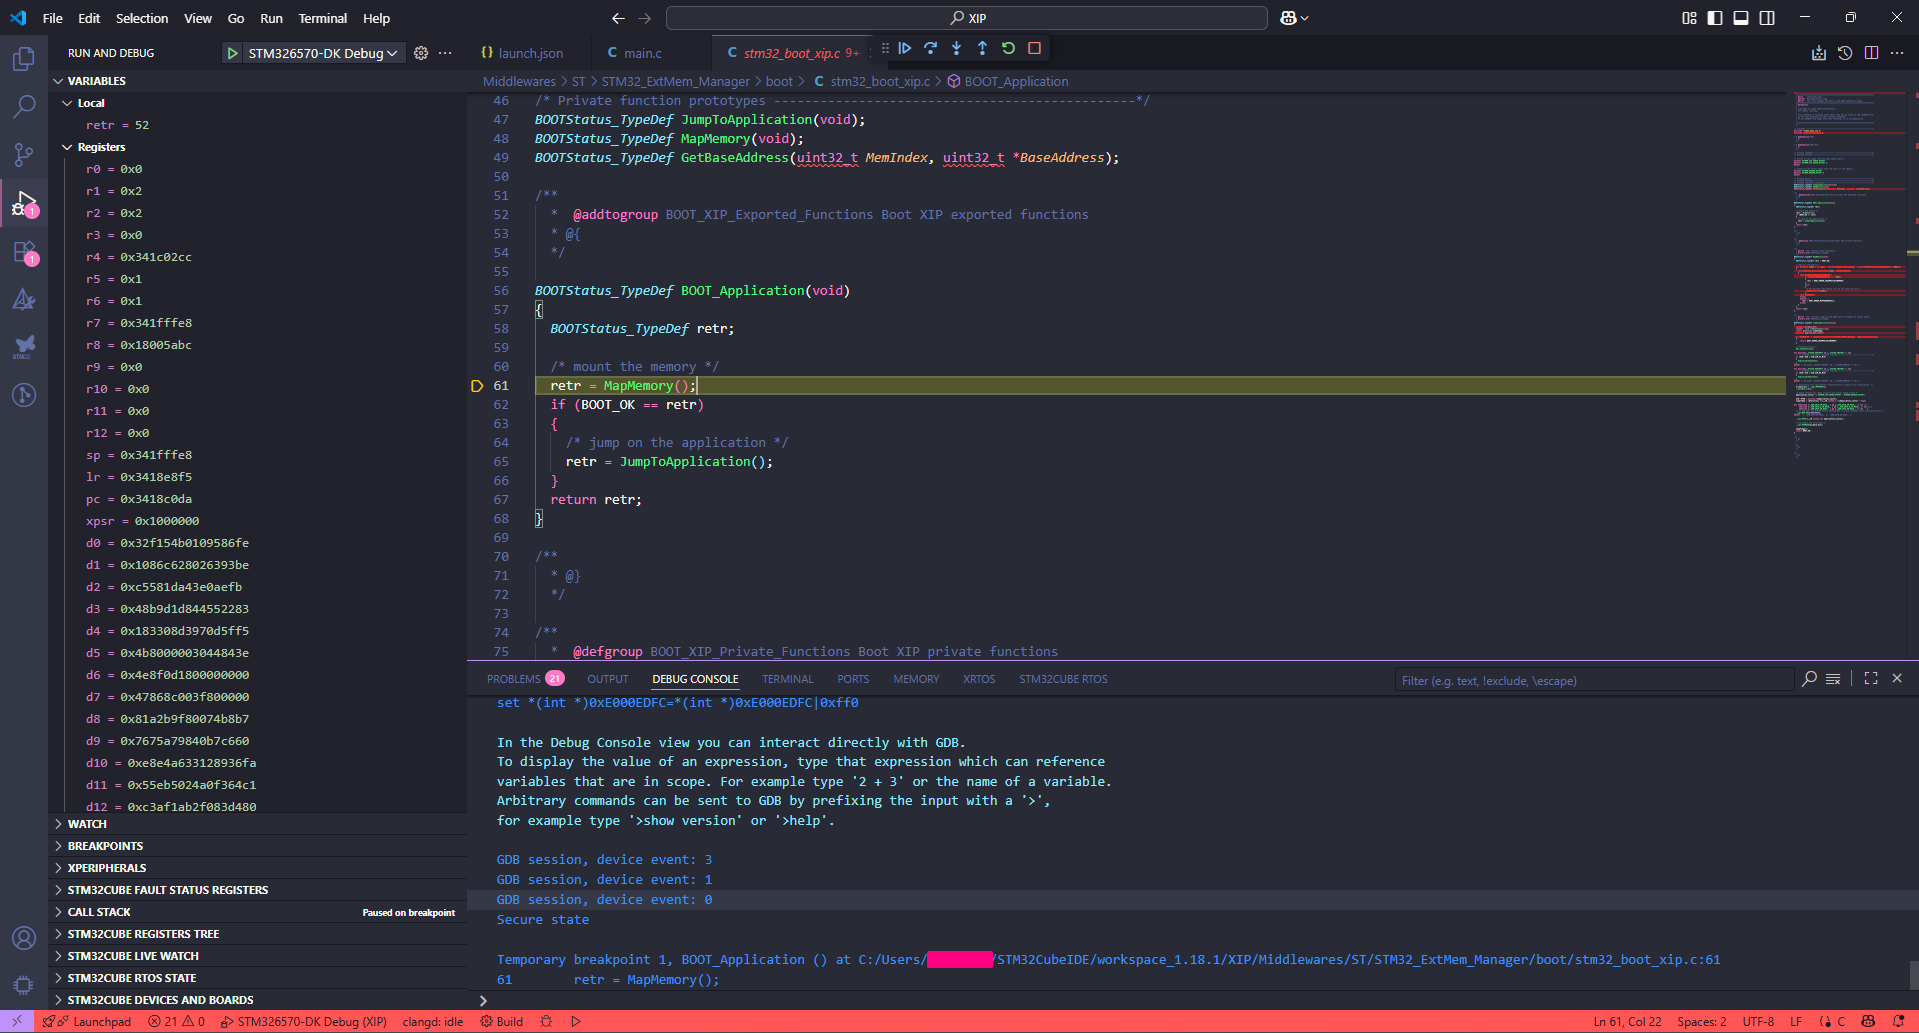Toggle the bottom panel visibility
The image size is (1919, 1033).
(1741, 17)
